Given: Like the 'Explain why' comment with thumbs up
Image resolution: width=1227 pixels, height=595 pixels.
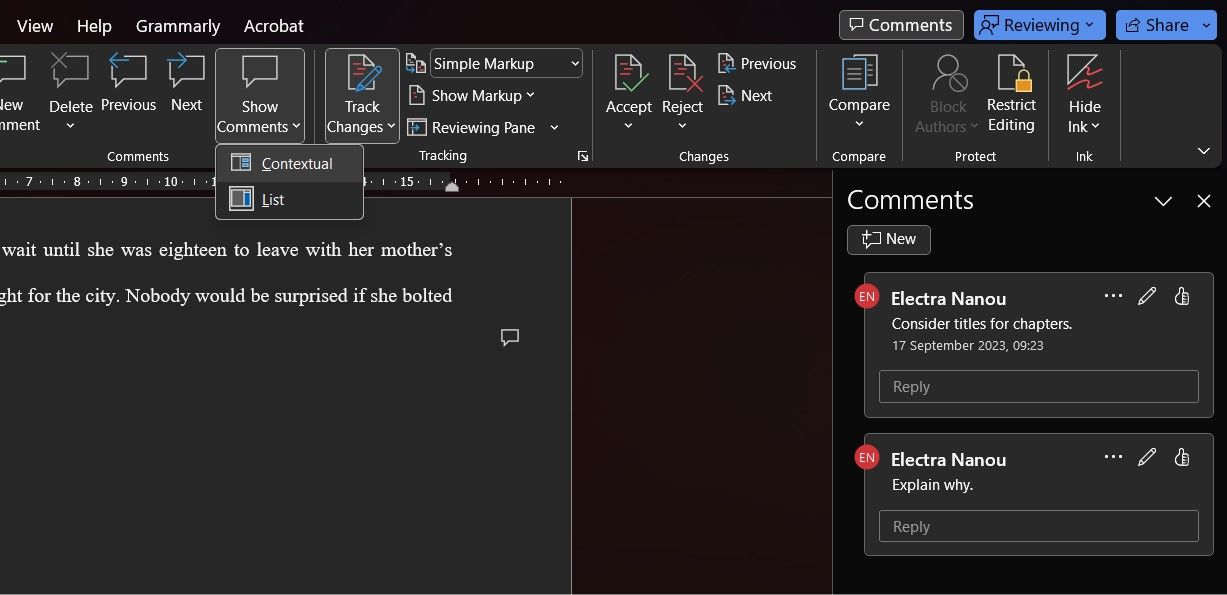Looking at the screenshot, I should [1181, 457].
